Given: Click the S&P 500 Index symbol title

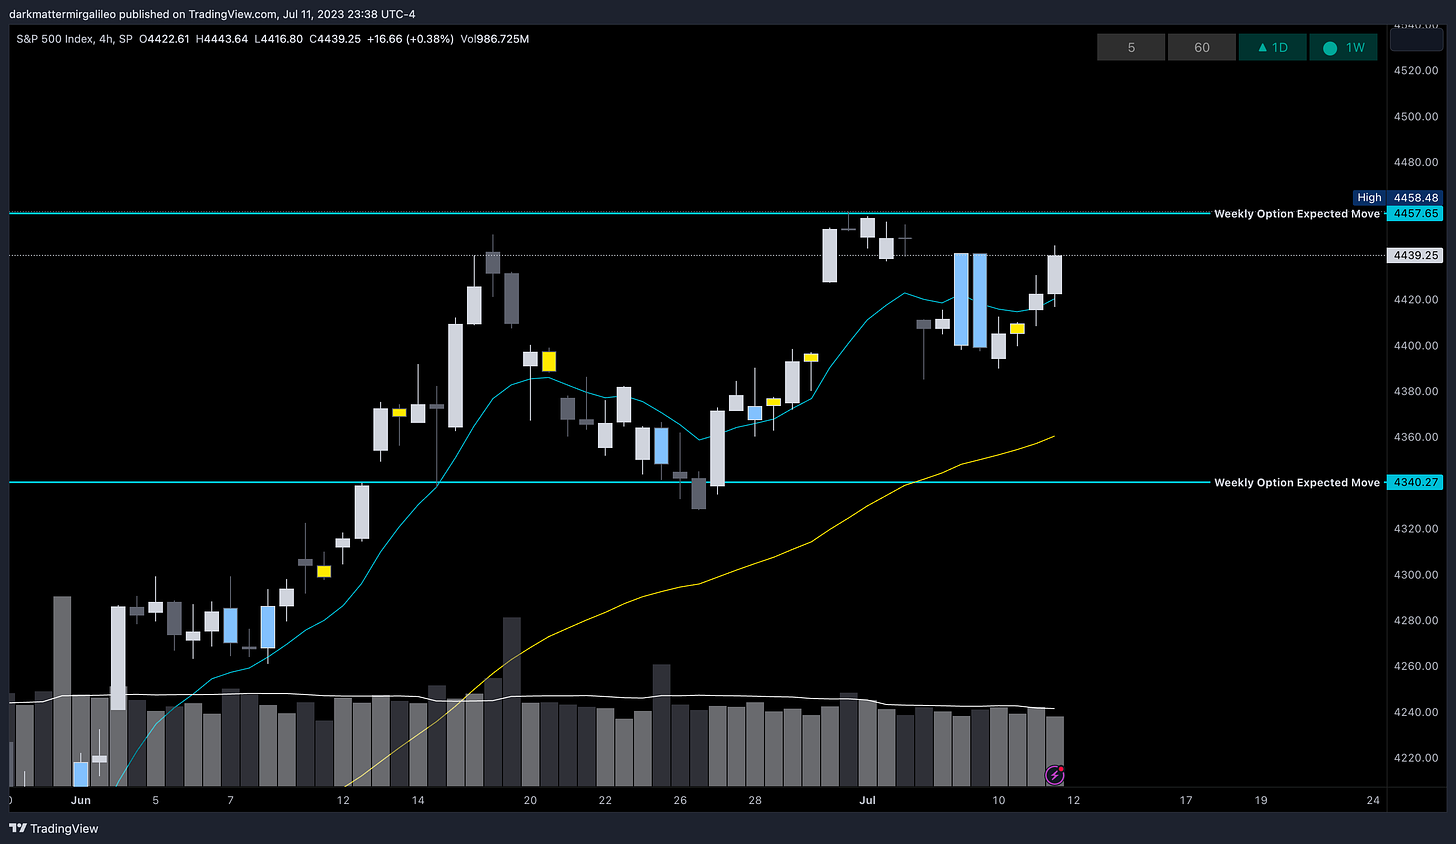Looking at the screenshot, I should click(74, 39).
